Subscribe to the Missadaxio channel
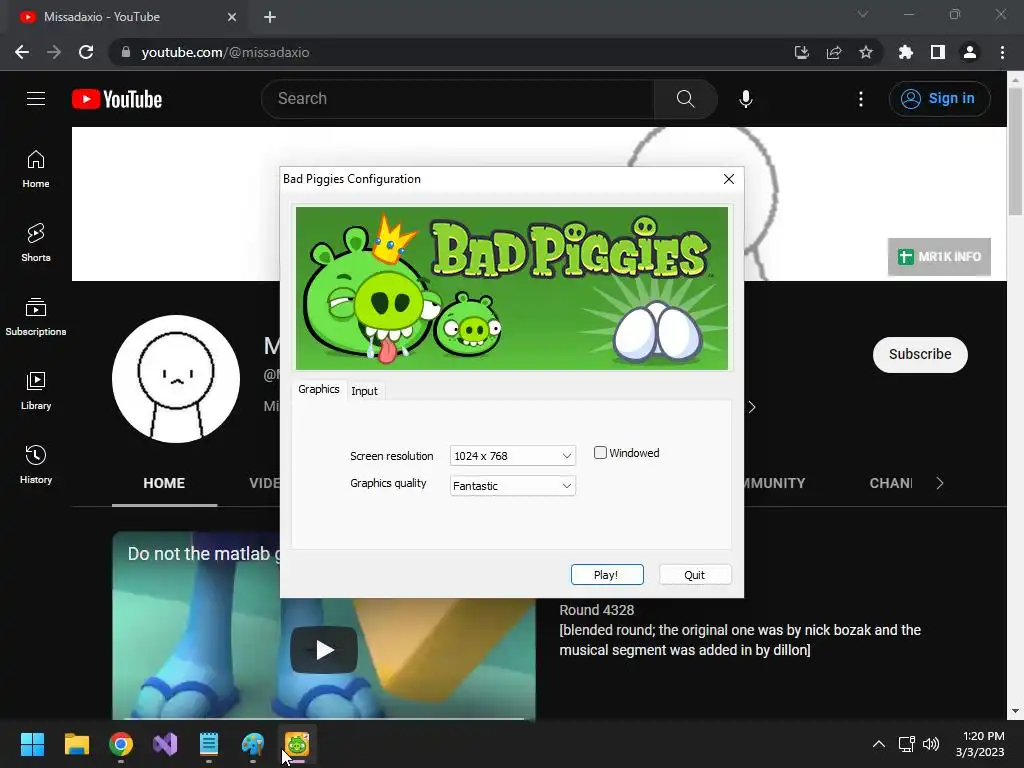The width and height of the screenshot is (1024, 768). (920, 355)
